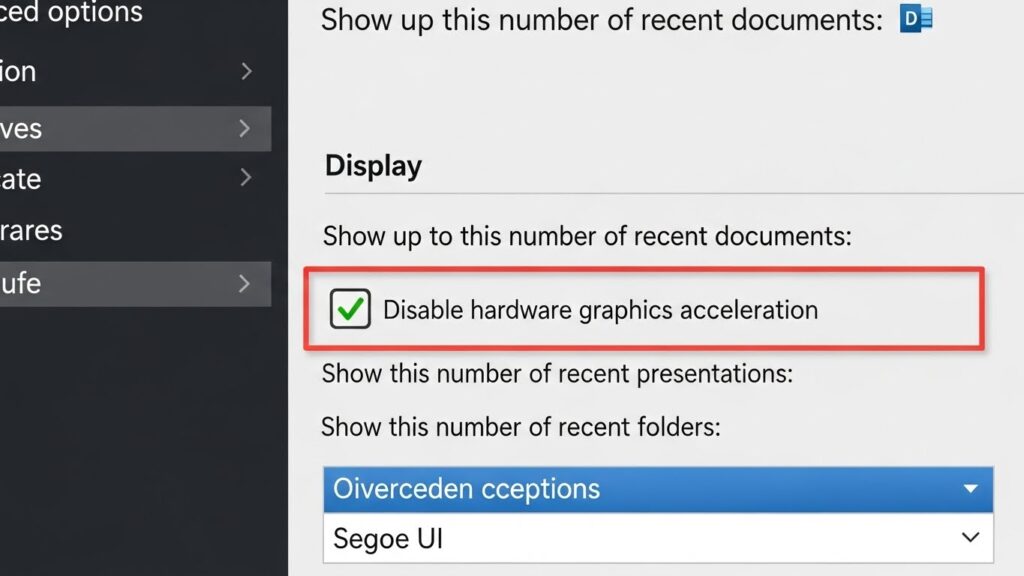
Task: Click the Display section heading
Action: [x=373, y=166]
